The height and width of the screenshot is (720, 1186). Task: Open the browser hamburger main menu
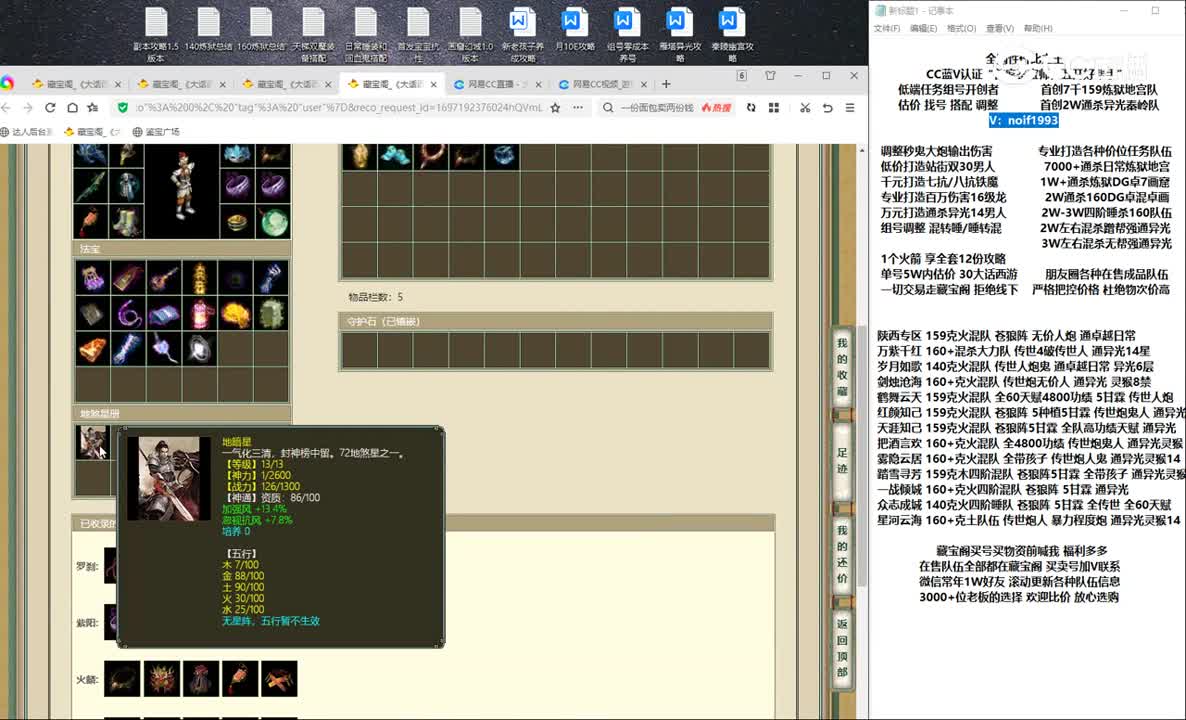850,108
